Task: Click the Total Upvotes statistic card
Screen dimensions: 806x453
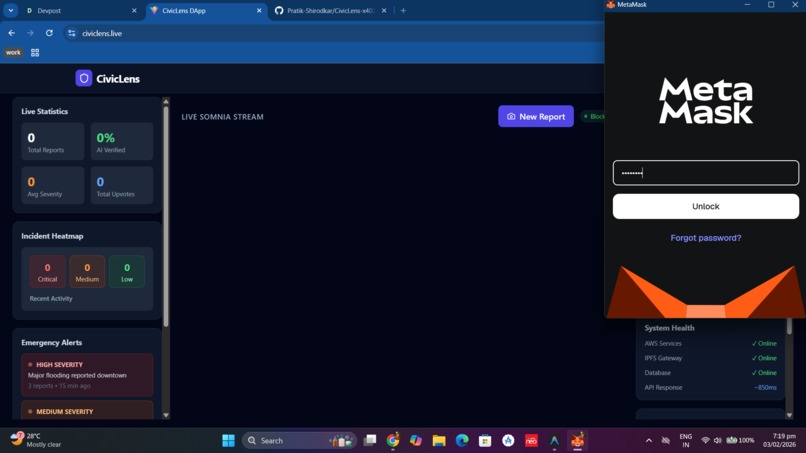Action: pos(122,185)
